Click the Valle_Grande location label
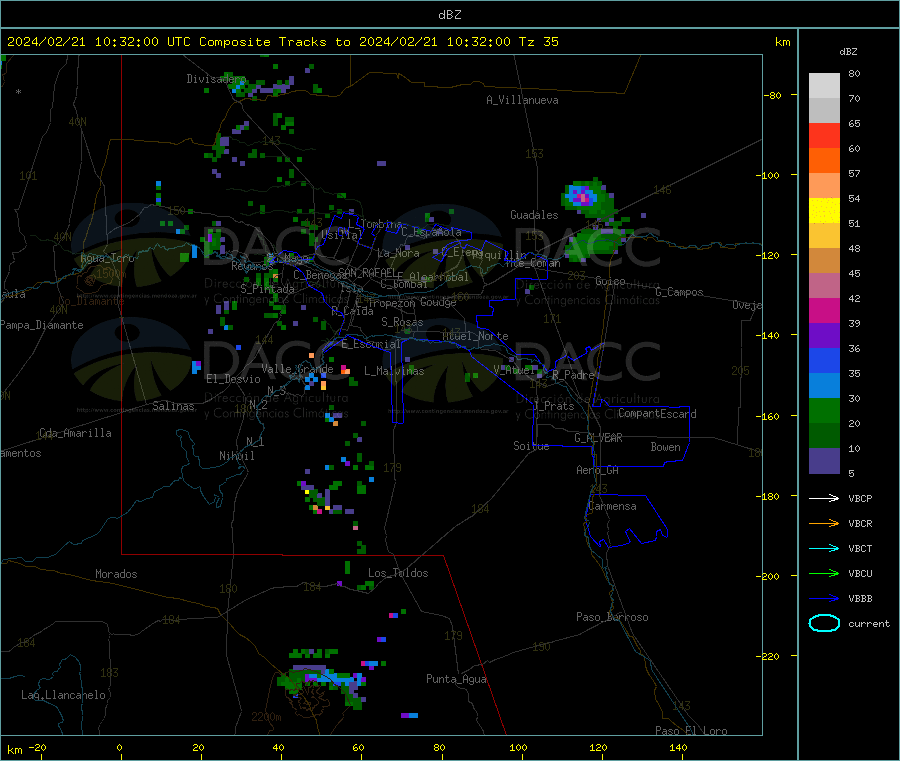This screenshot has width=900, height=761. coord(297,369)
